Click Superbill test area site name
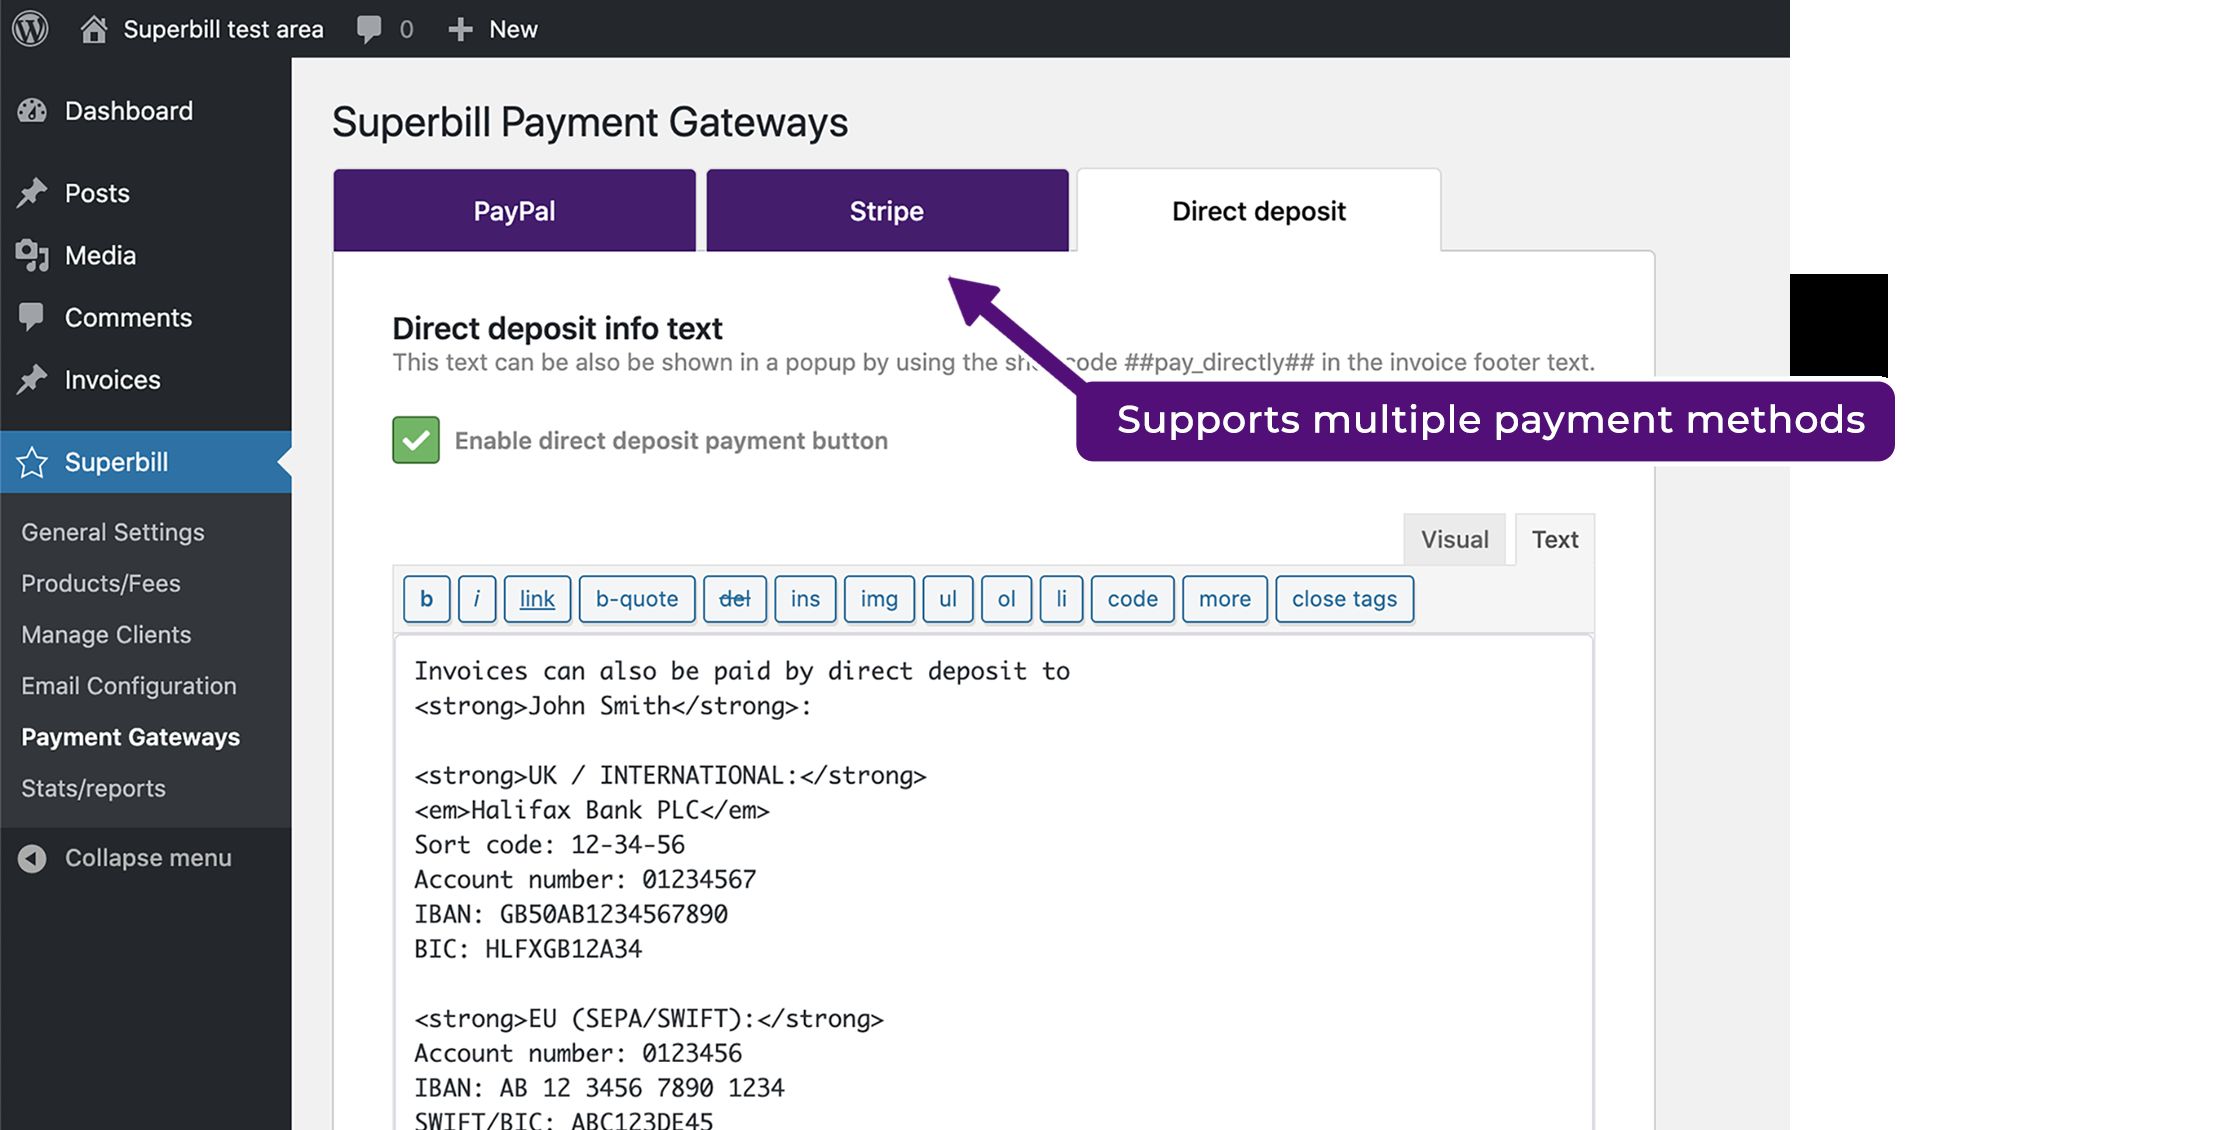 point(223,29)
